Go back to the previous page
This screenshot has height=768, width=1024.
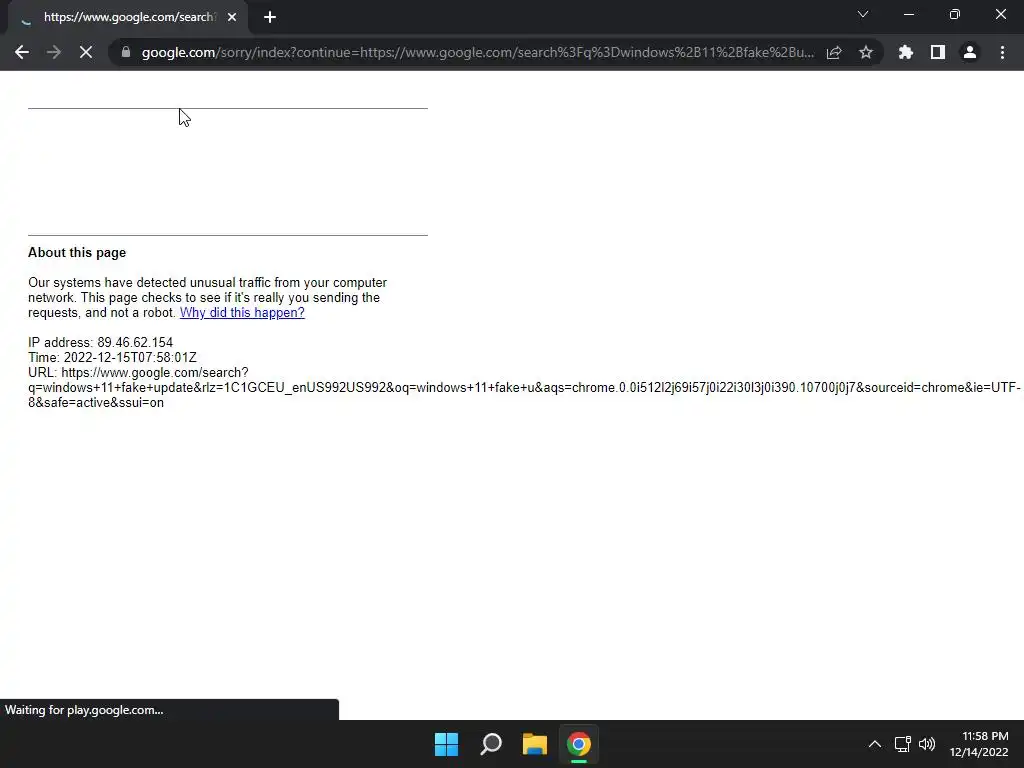click(x=22, y=52)
